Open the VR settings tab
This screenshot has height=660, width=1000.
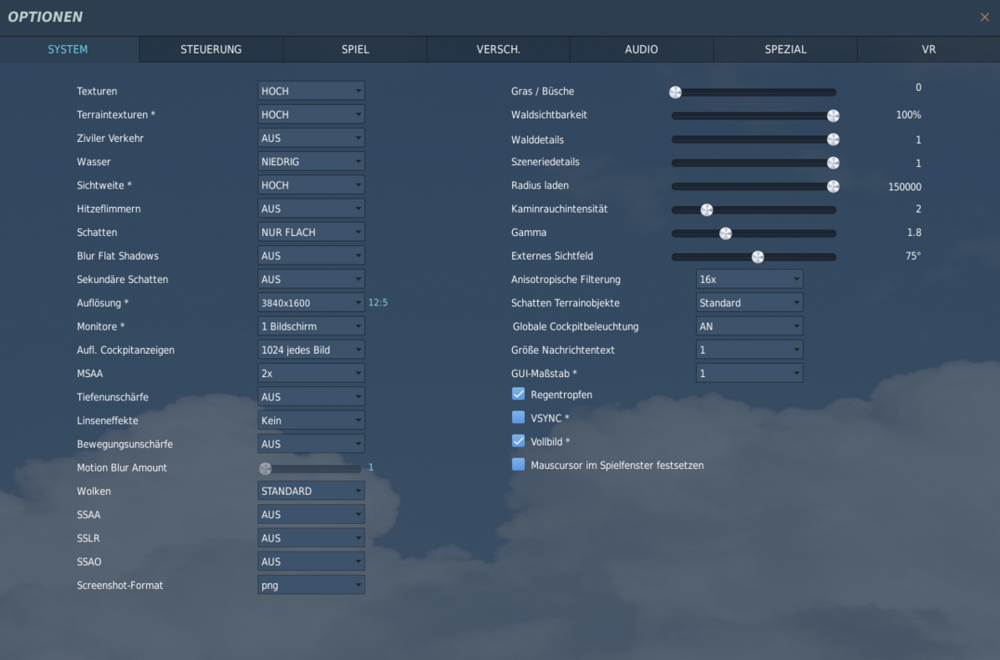coord(928,49)
